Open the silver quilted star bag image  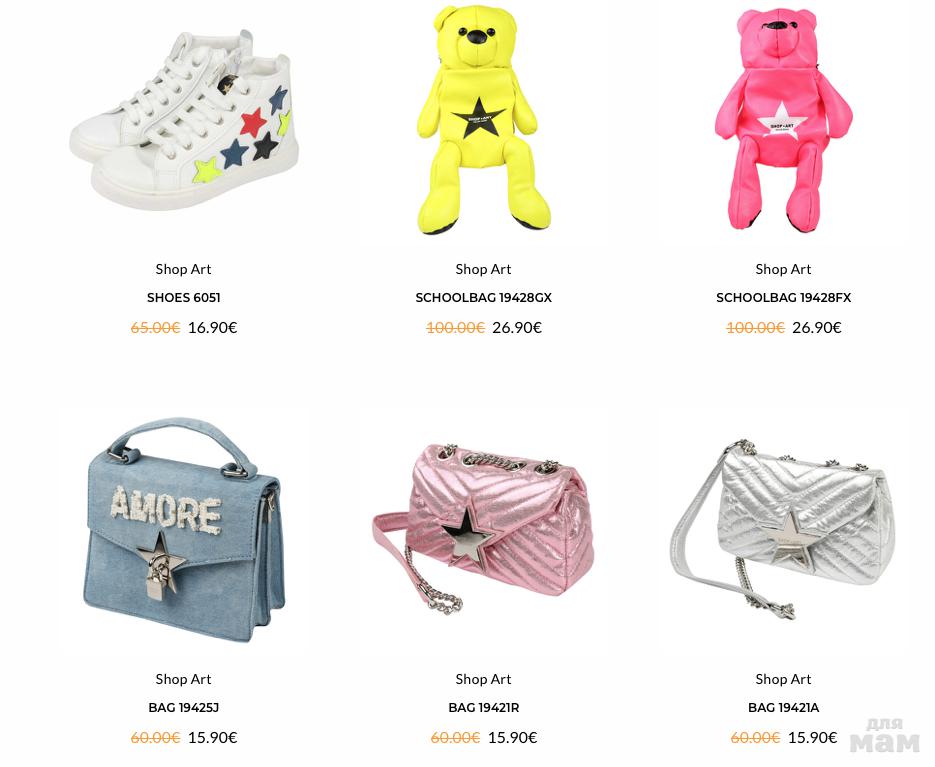(783, 528)
